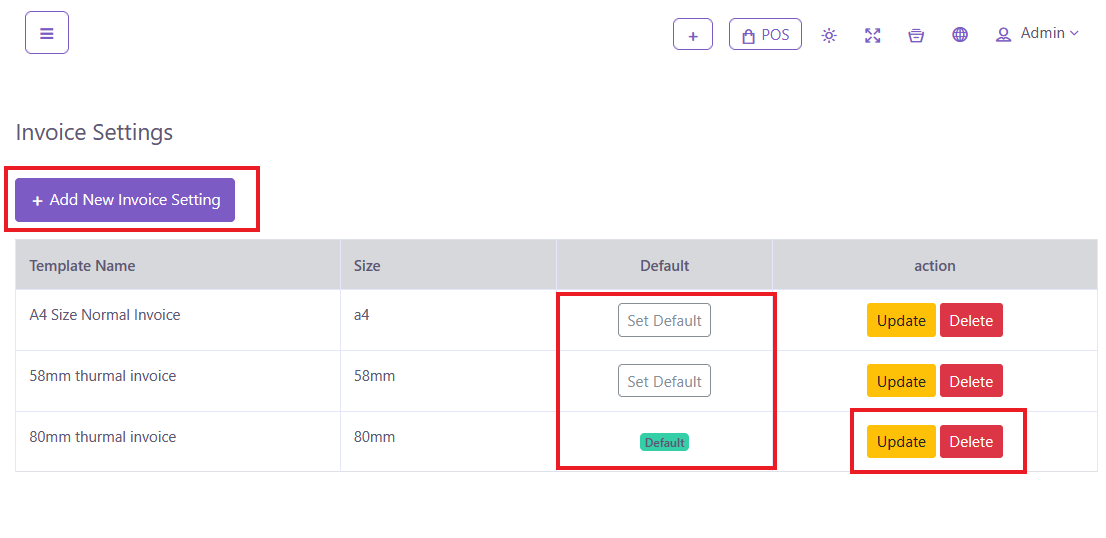Update the 58mm thurmal invoice
The width and height of the screenshot is (1106, 538).
901,381
